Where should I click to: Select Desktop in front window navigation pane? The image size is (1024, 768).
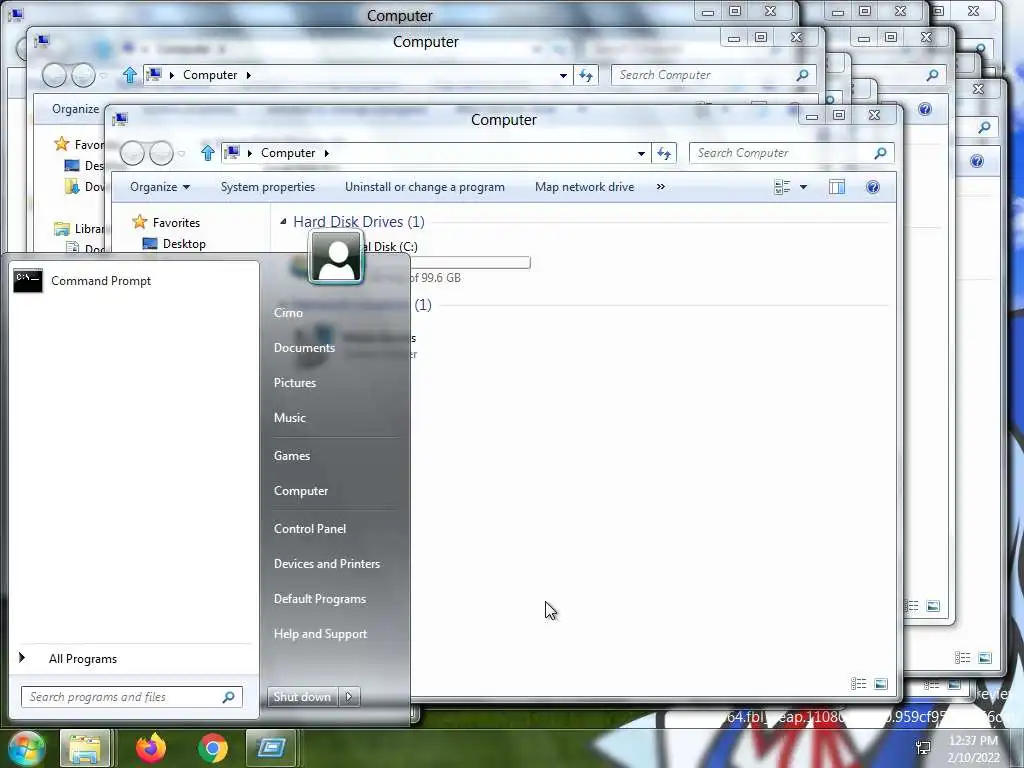[x=184, y=244]
